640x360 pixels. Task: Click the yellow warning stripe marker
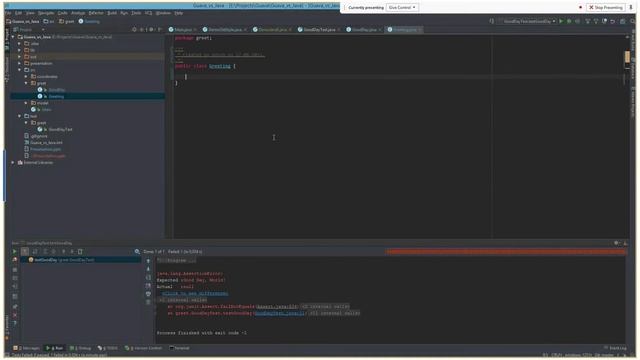[627, 57]
